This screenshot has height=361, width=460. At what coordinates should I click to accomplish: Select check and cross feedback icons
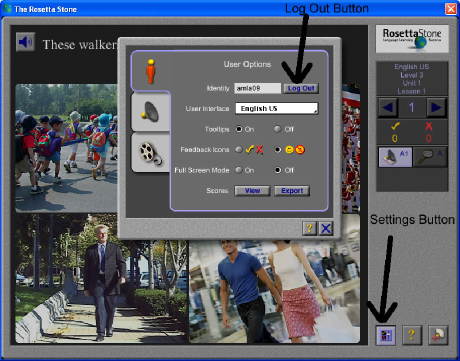click(239, 150)
